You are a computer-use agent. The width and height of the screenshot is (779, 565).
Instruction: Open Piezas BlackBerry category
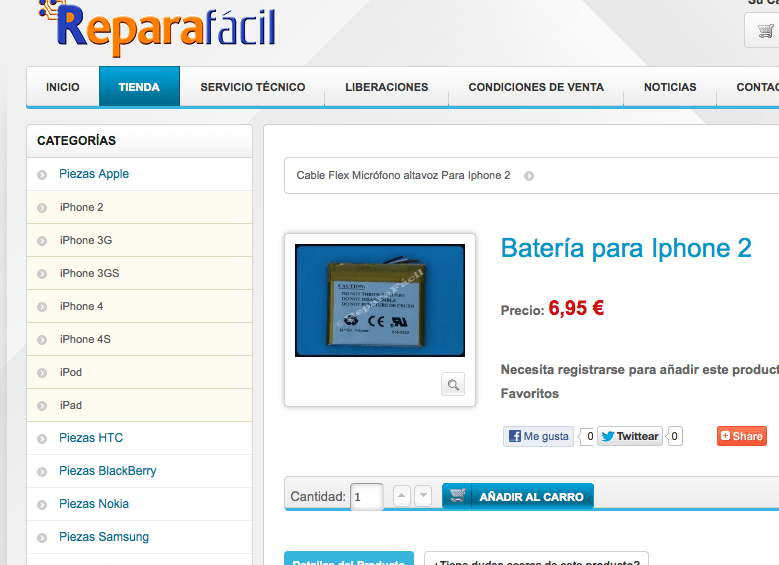point(108,471)
